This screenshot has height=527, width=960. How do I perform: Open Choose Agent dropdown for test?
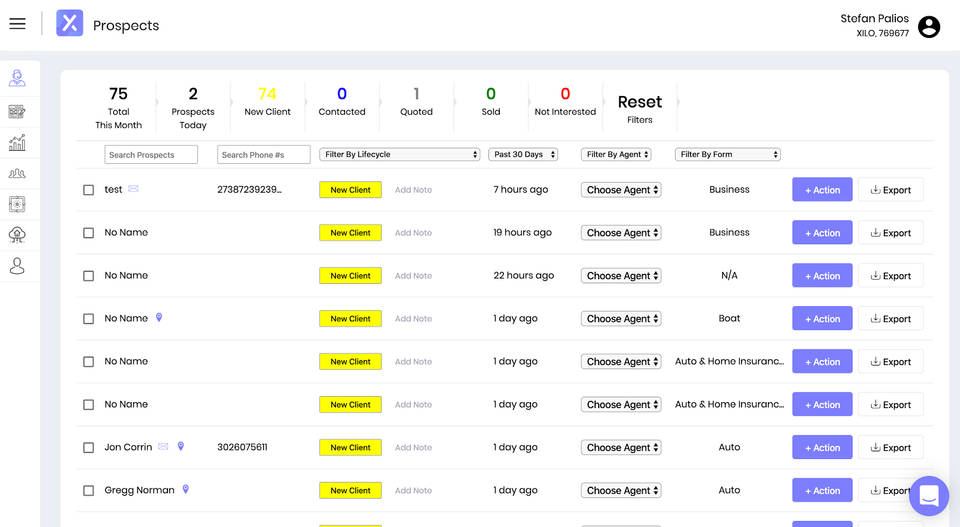pyautogui.click(x=621, y=190)
